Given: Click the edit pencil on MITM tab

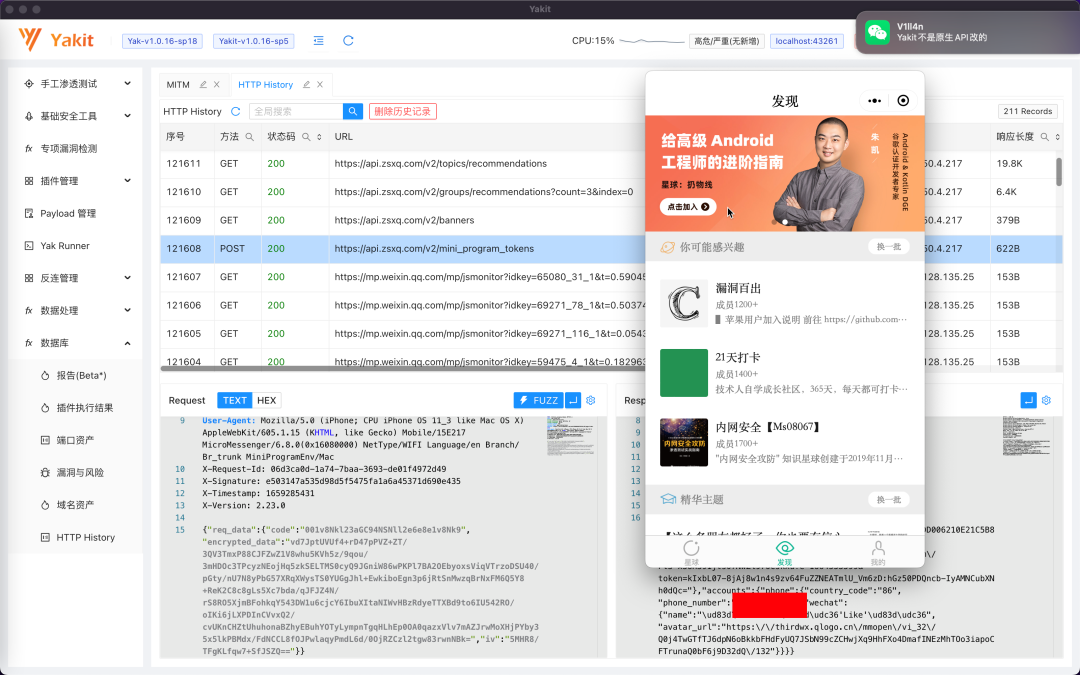Looking at the screenshot, I should (x=203, y=85).
